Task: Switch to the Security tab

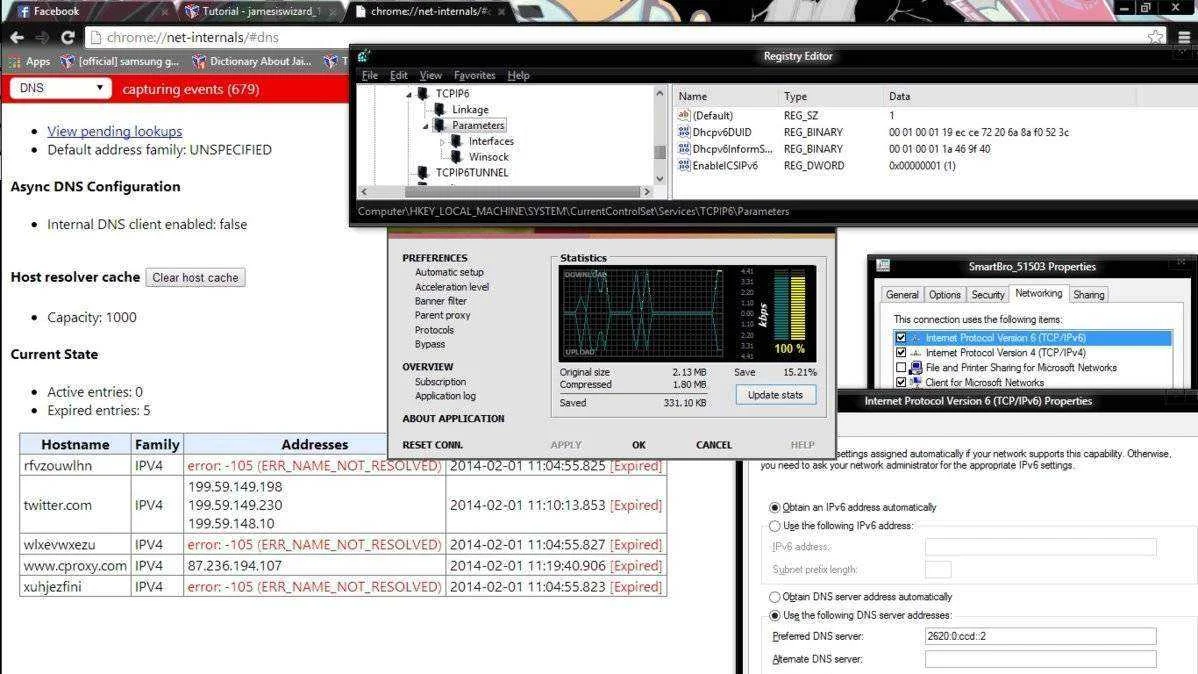Action: click(x=987, y=295)
